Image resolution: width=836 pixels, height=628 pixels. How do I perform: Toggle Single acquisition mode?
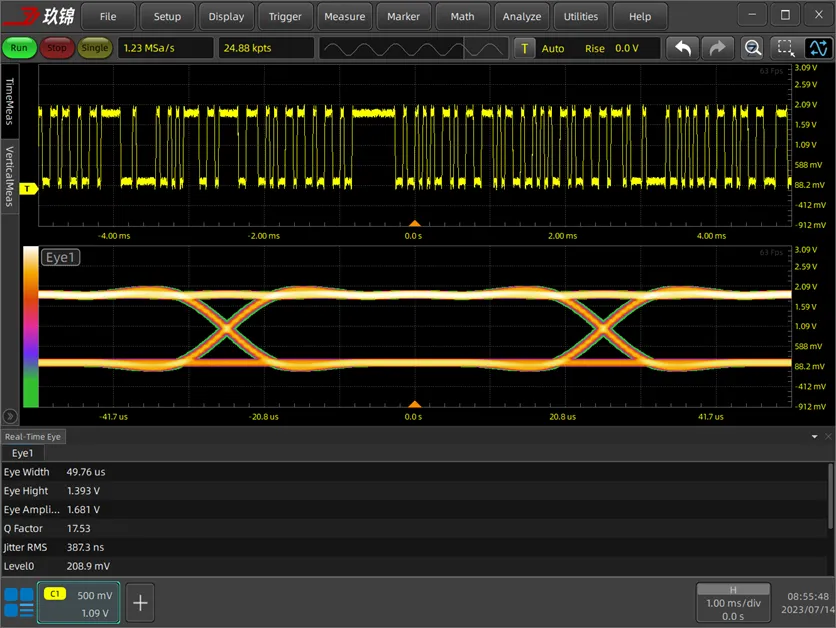94,48
